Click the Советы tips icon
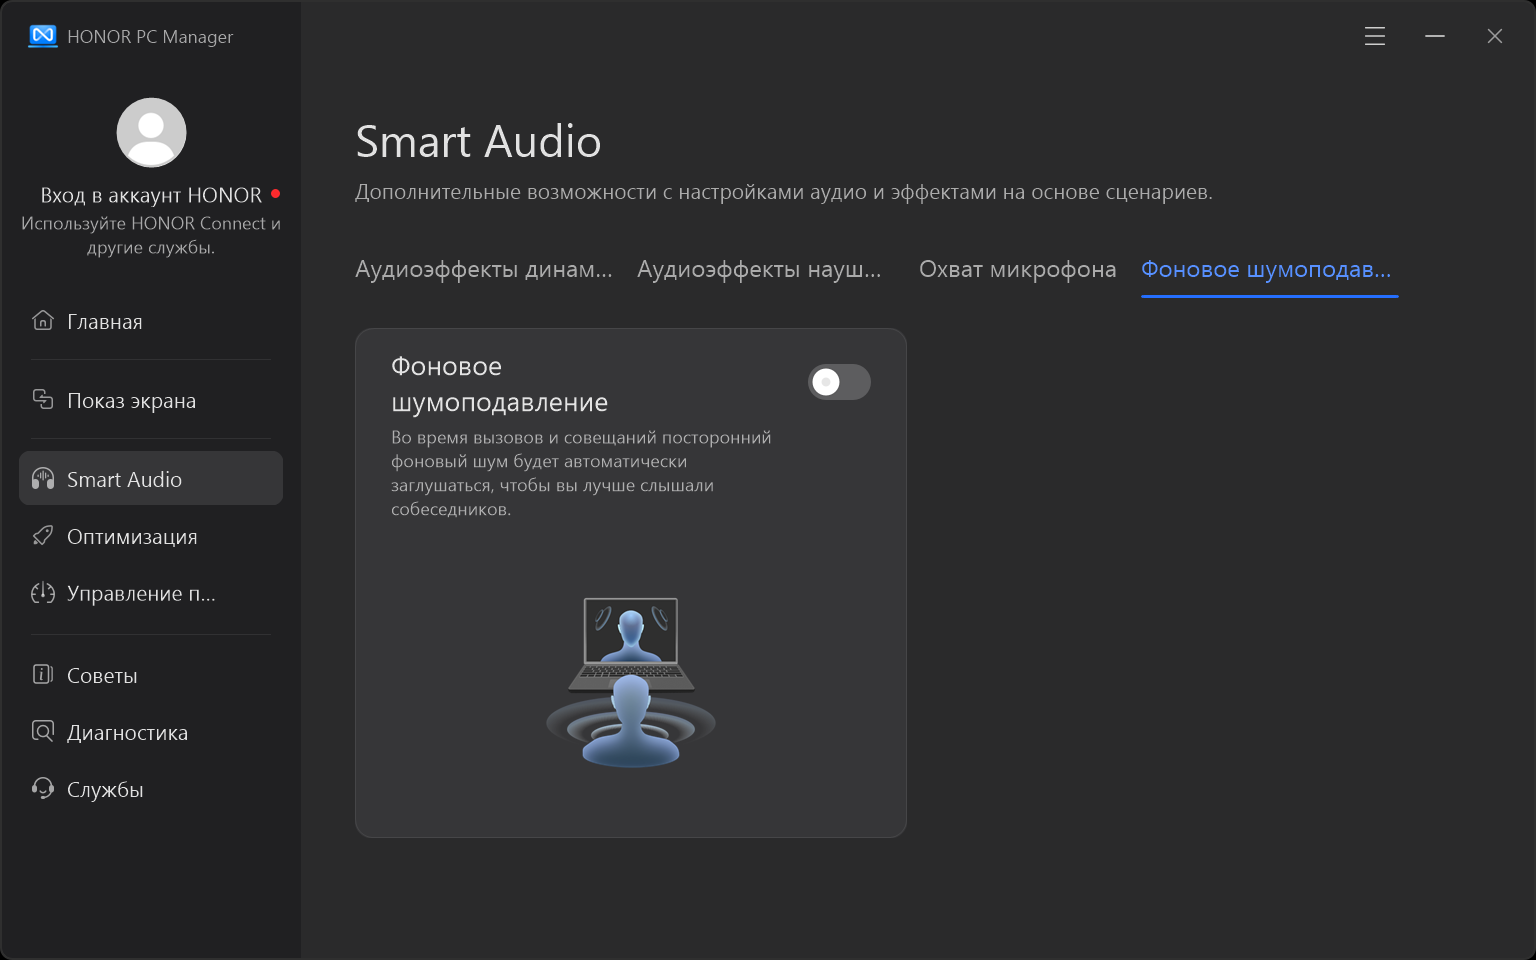Viewport: 1536px width, 960px height. [x=43, y=674]
